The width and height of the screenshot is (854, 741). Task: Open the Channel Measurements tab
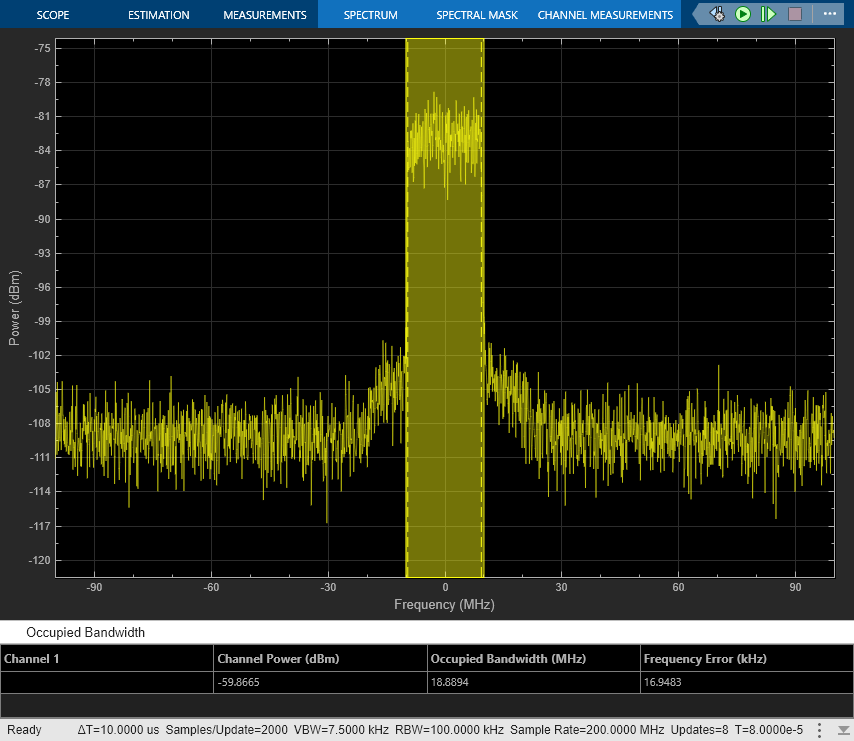click(605, 15)
